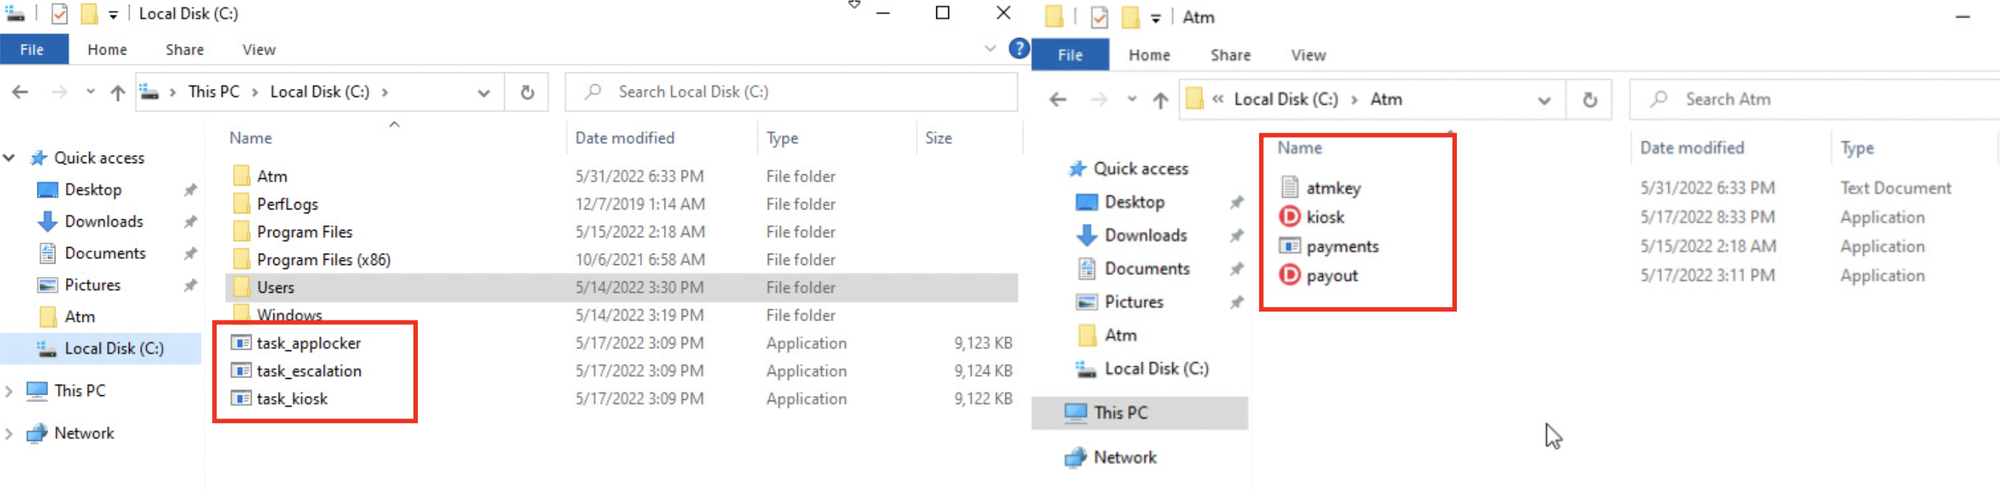Open the Share tab in Atm window
The image size is (2000, 491).
pos(1230,55)
